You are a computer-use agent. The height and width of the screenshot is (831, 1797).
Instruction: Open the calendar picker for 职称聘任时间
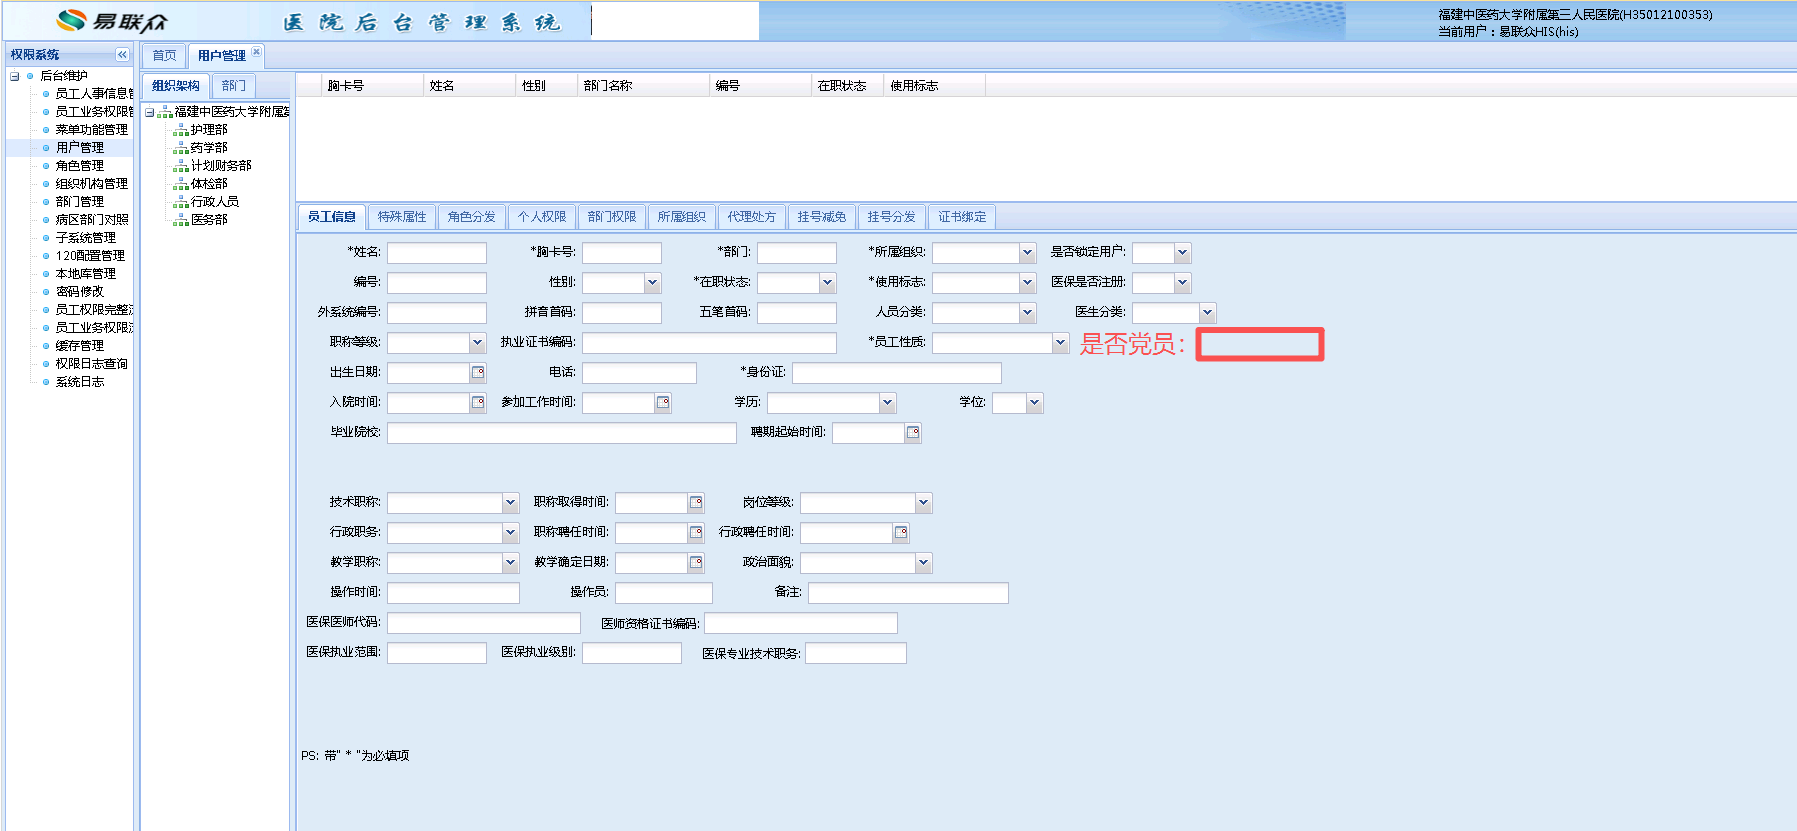696,533
